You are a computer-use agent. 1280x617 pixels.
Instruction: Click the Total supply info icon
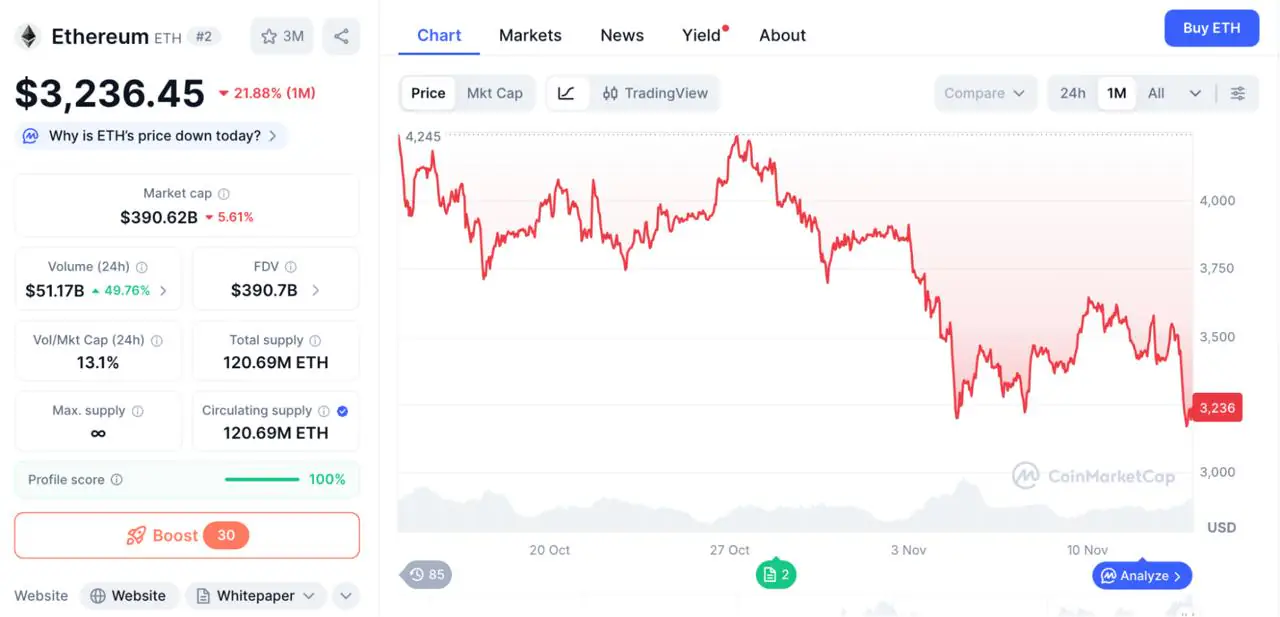pyautogui.click(x=315, y=341)
